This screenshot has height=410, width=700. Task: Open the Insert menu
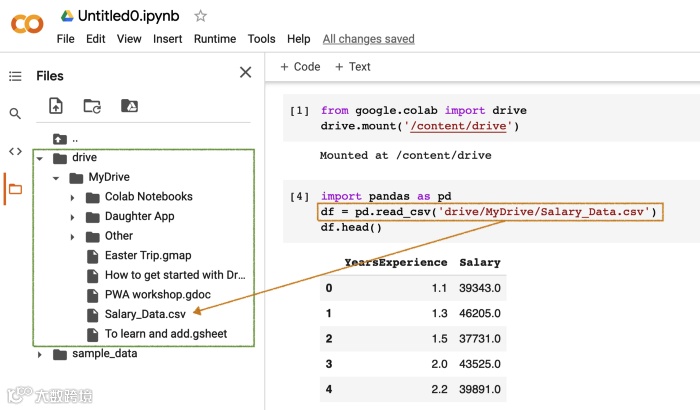click(x=168, y=39)
